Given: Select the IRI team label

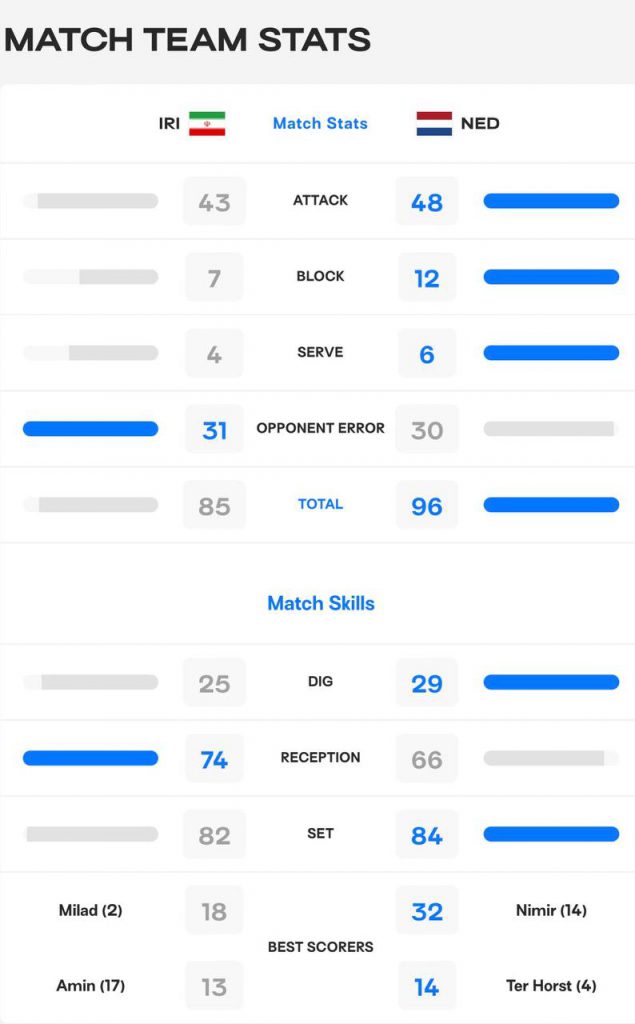Looking at the screenshot, I should [x=169, y=123].
